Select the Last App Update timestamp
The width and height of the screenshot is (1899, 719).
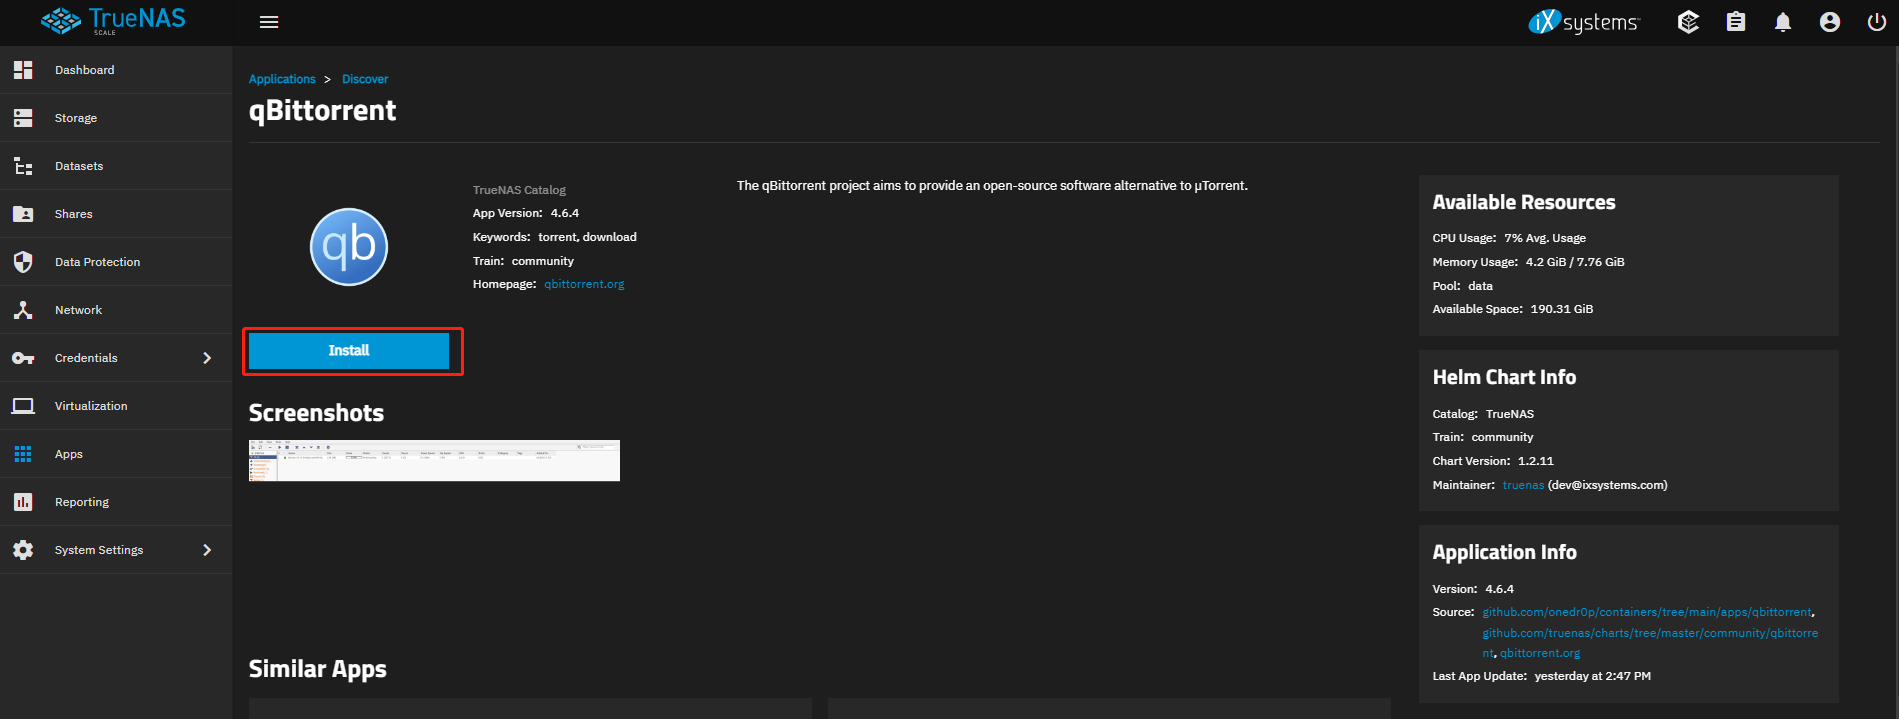pyautogui.click(x=1592, y=676)
